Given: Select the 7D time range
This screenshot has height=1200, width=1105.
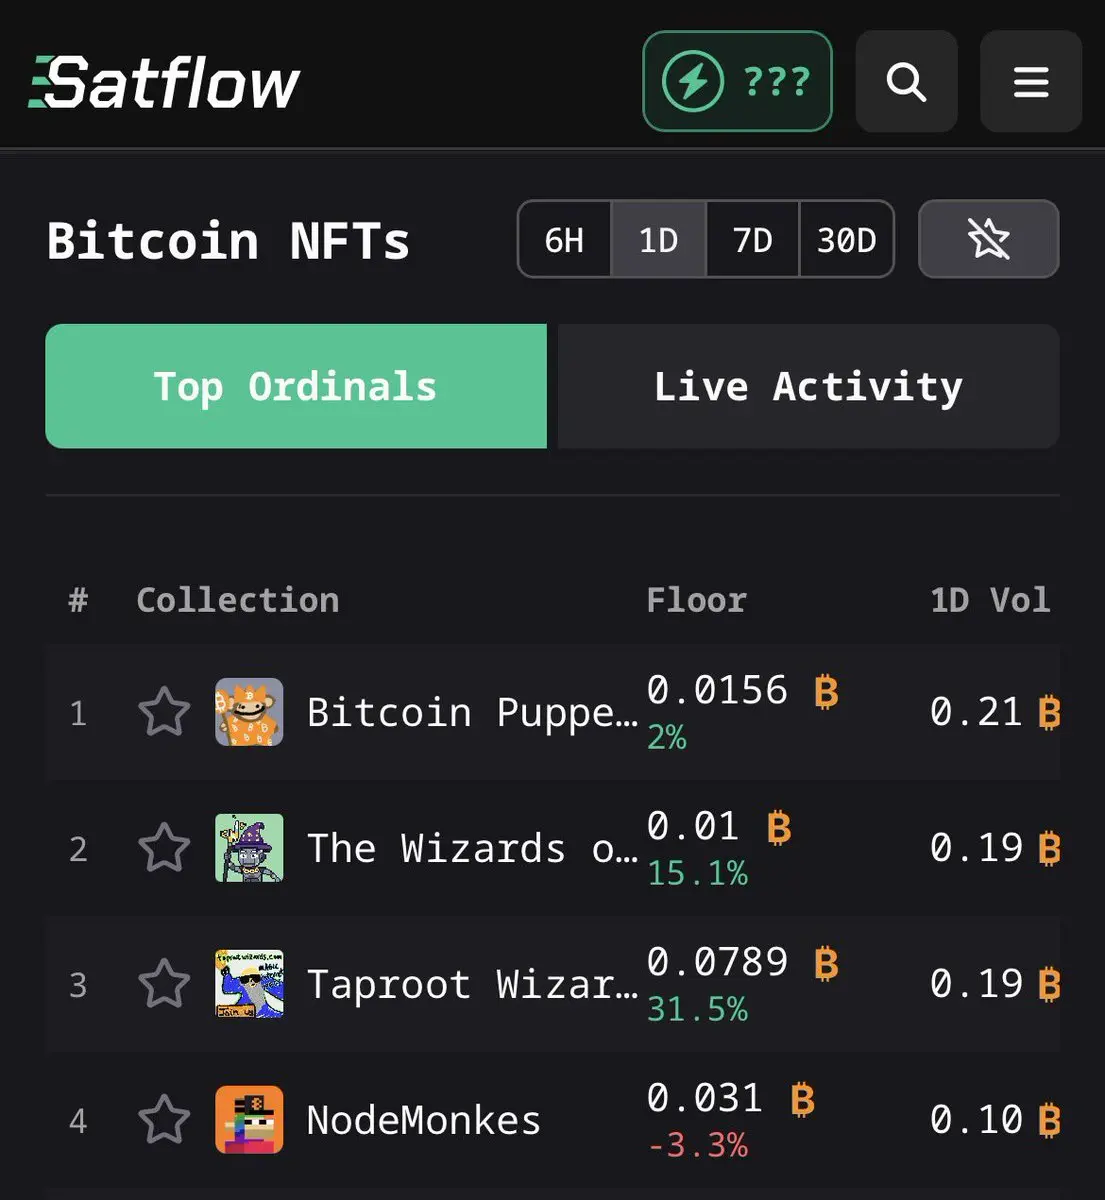Looking at the screenshot, I should point(752,240).
